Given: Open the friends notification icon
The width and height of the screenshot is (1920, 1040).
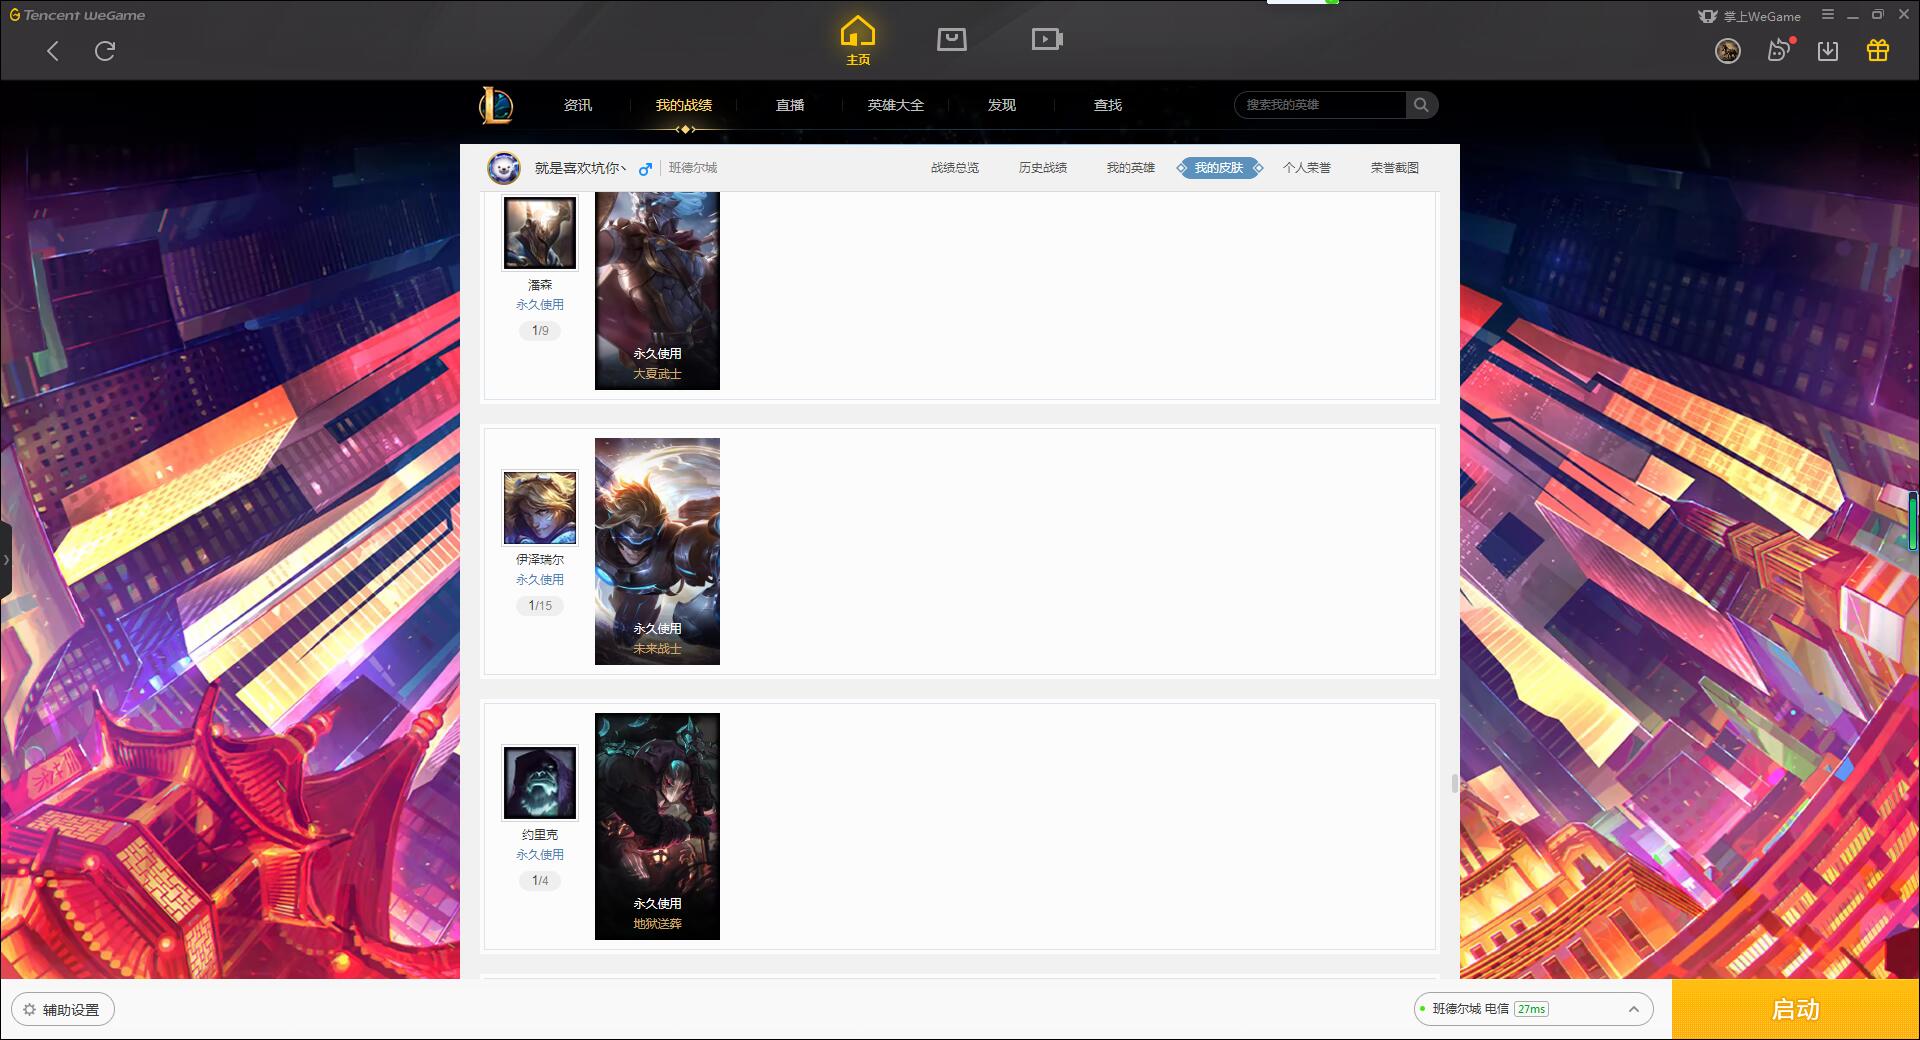Looking at the screenshot, I should coord(1779,50).
